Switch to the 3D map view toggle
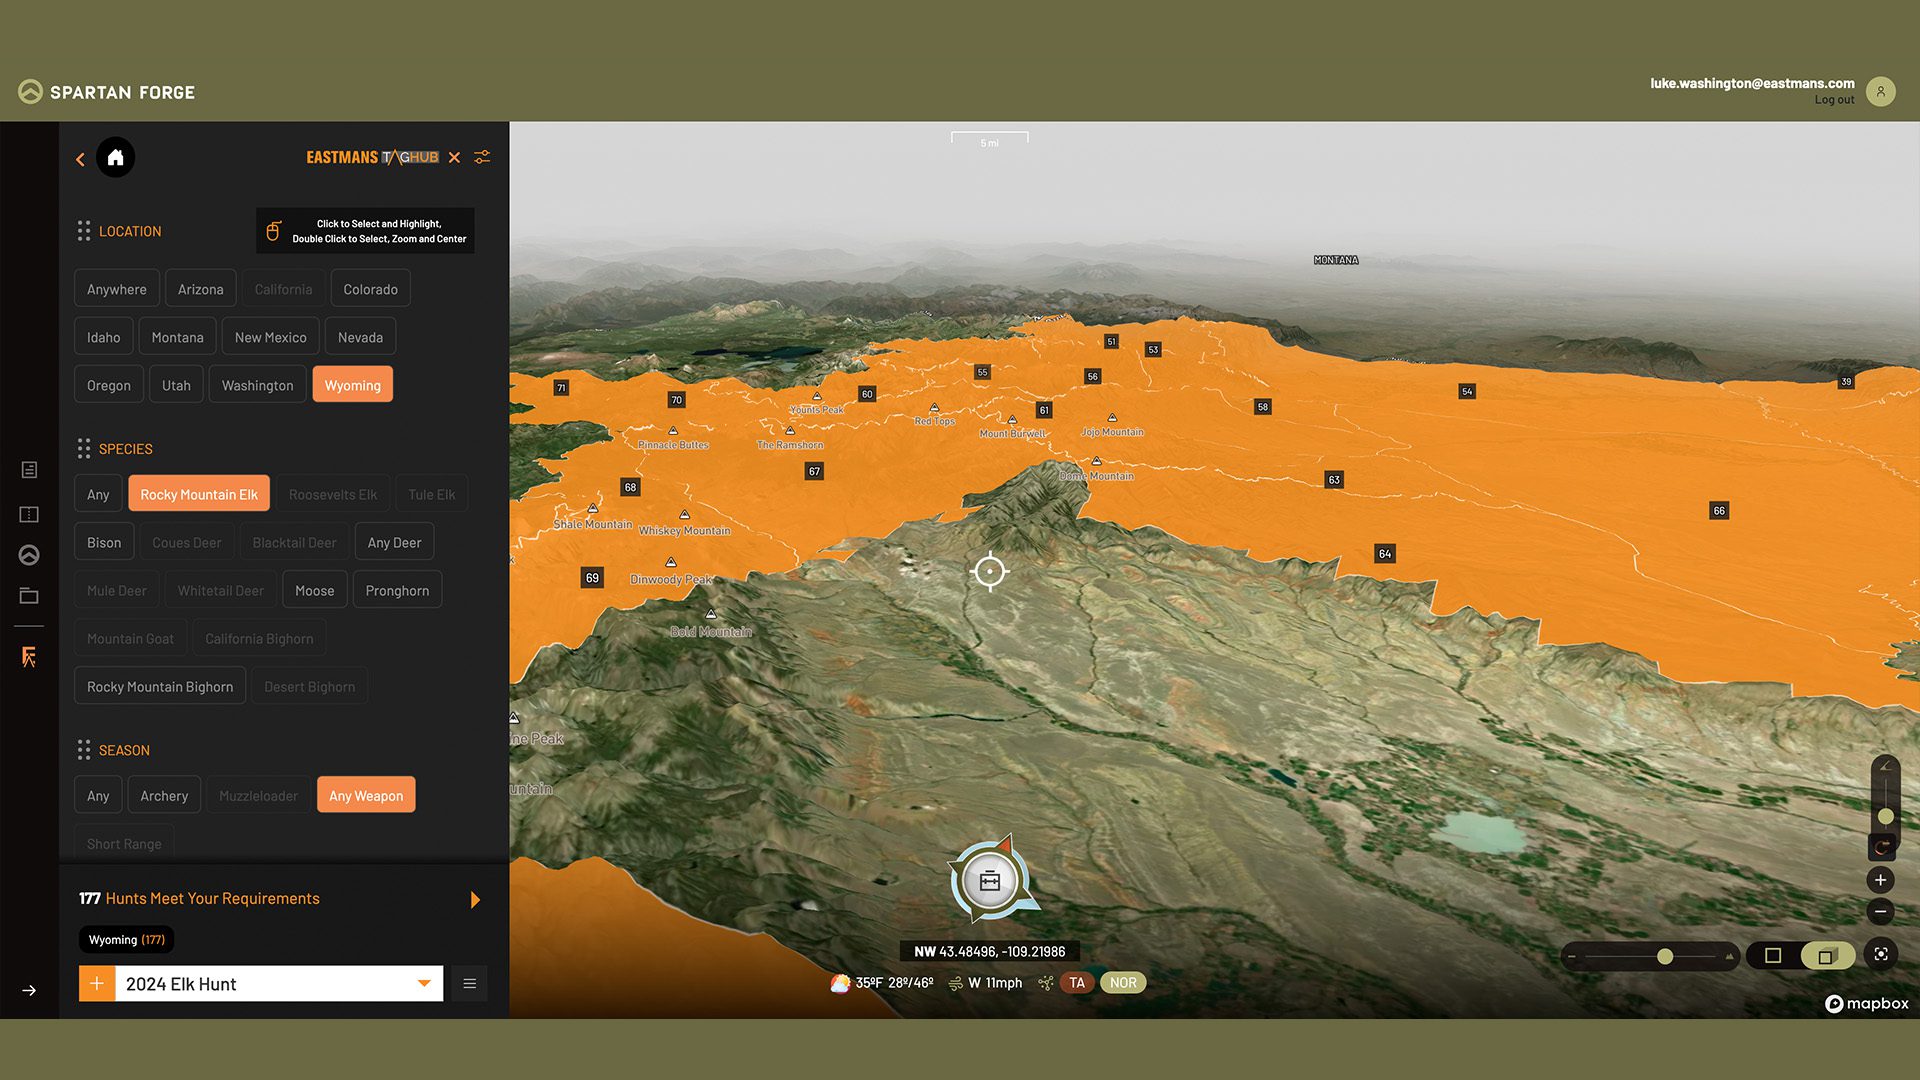Screen dimensions: 1920x1080 [1826, 956]
